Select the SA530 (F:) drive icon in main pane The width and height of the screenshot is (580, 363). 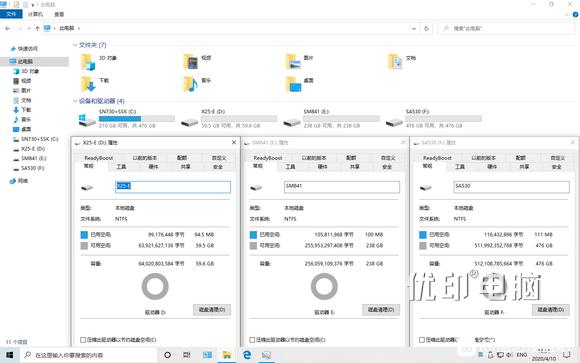pos(394,122)
